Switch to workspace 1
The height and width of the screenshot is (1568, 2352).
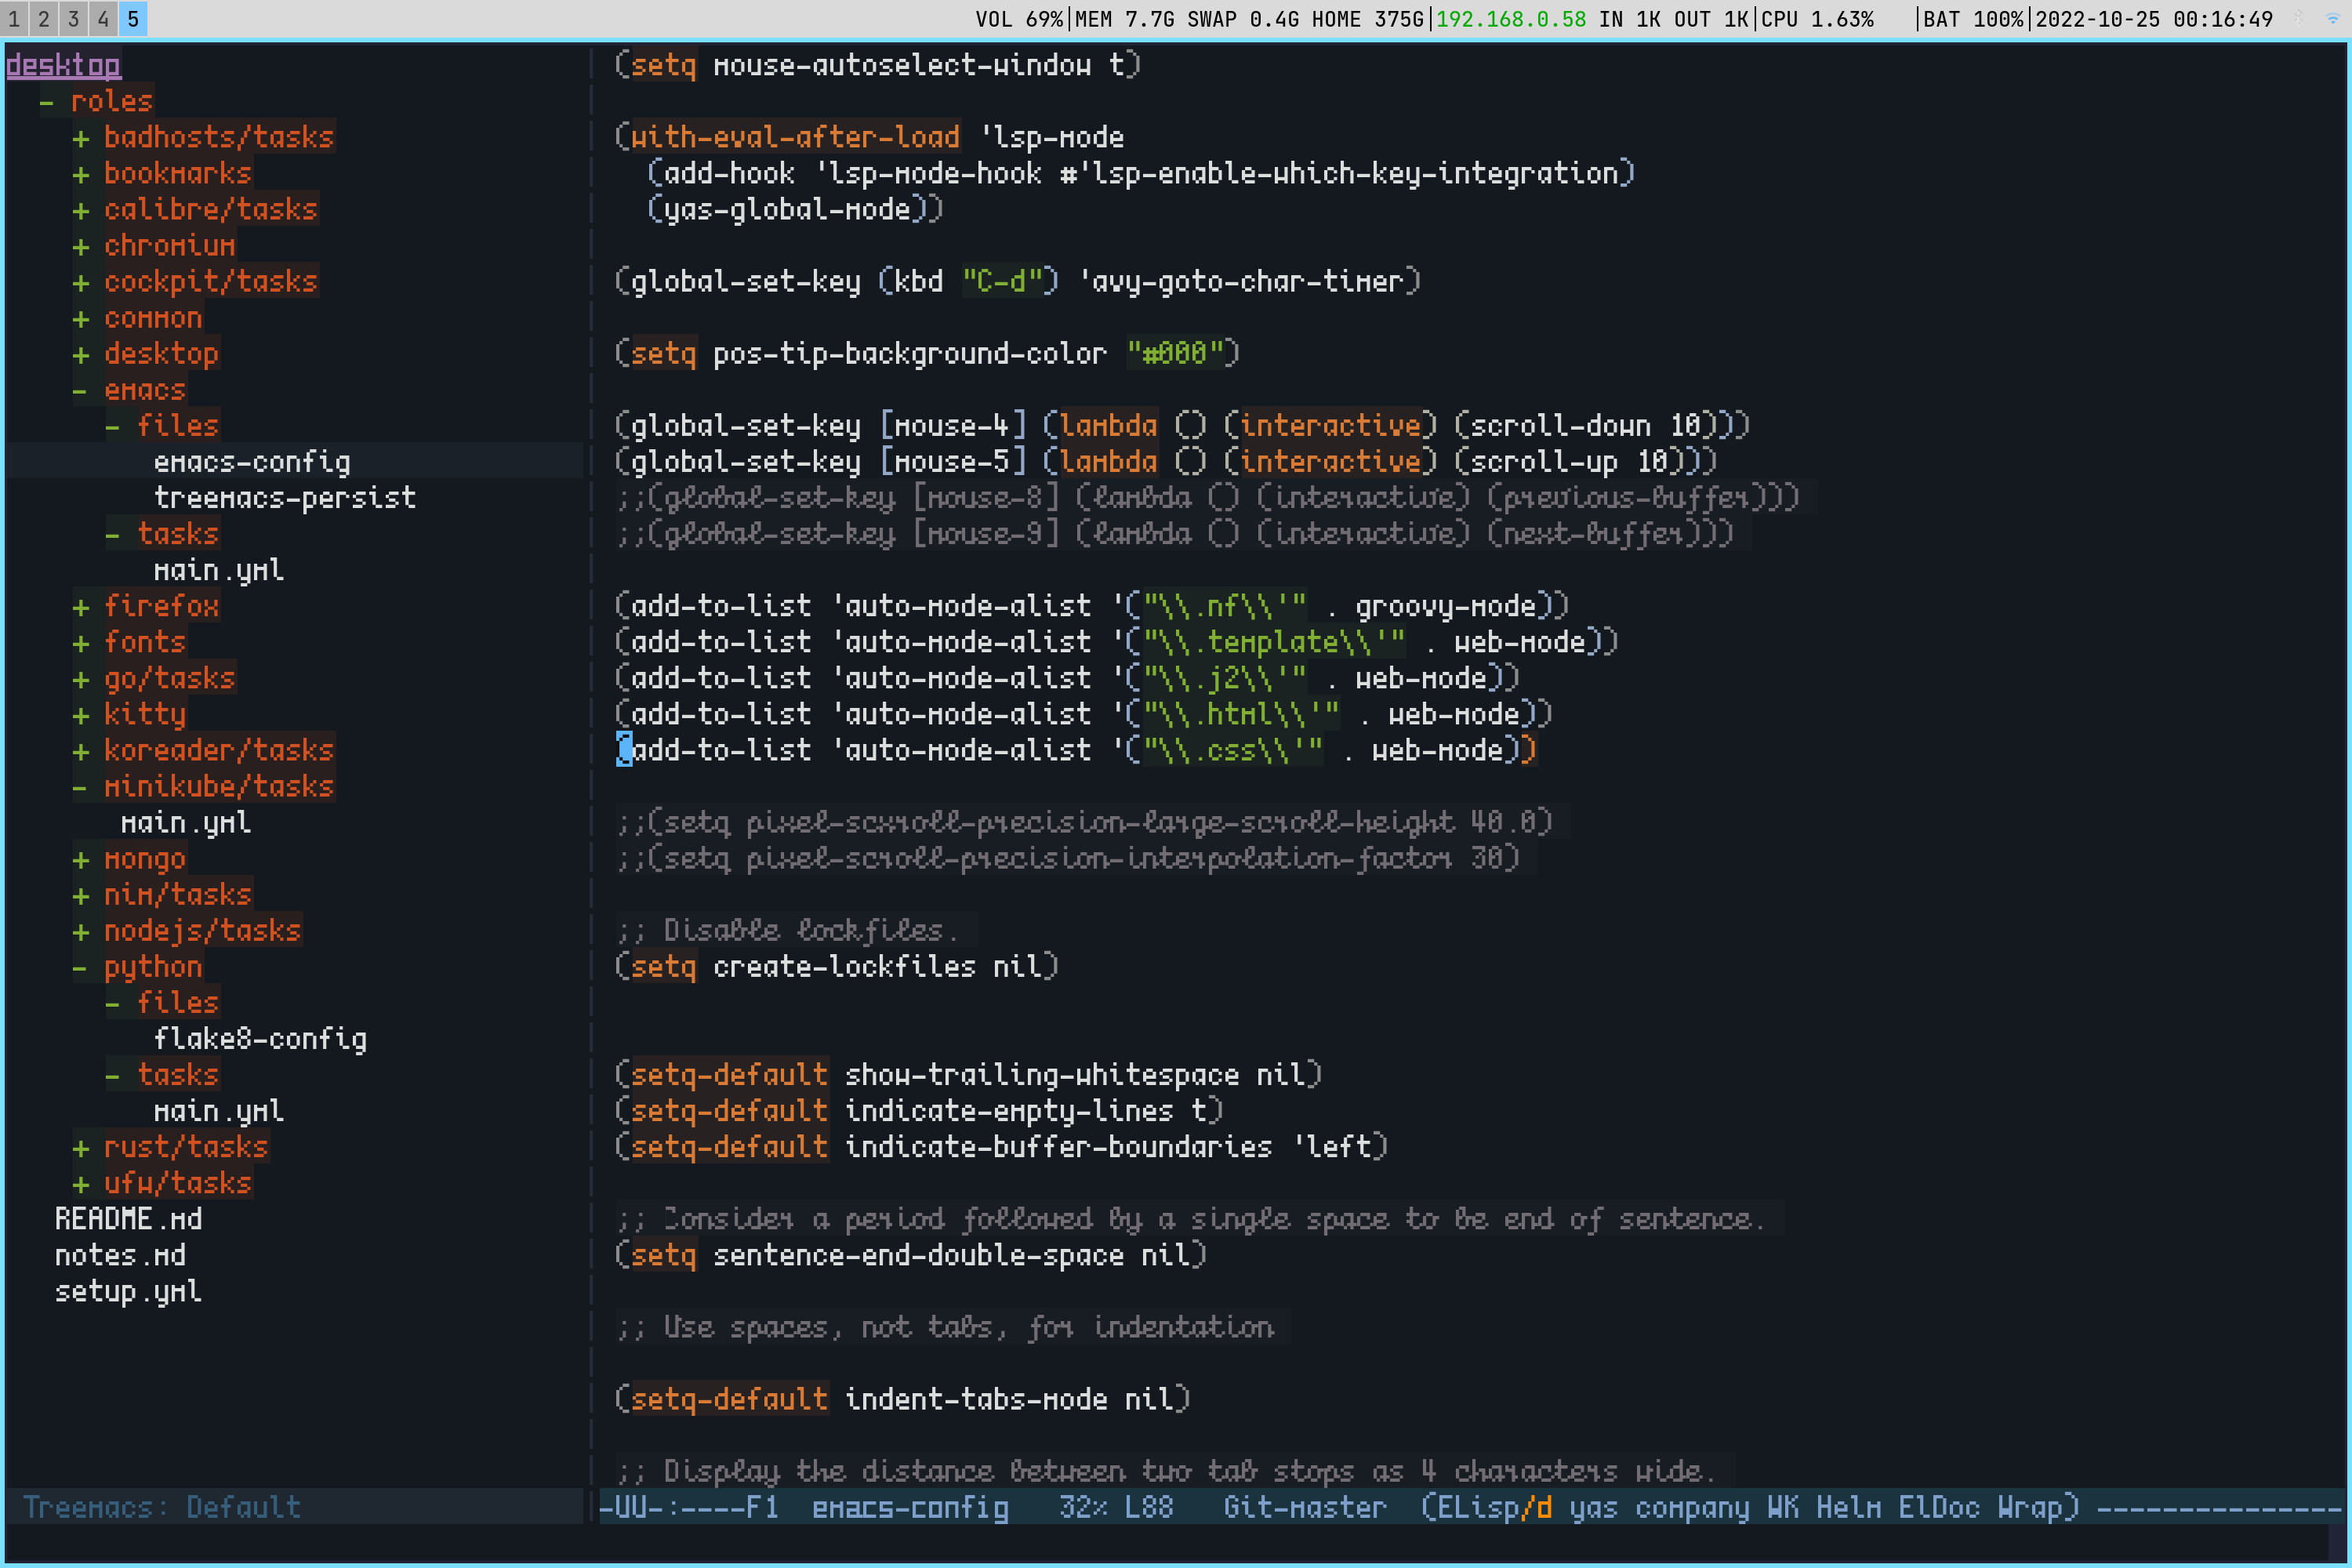coord(14,19)
